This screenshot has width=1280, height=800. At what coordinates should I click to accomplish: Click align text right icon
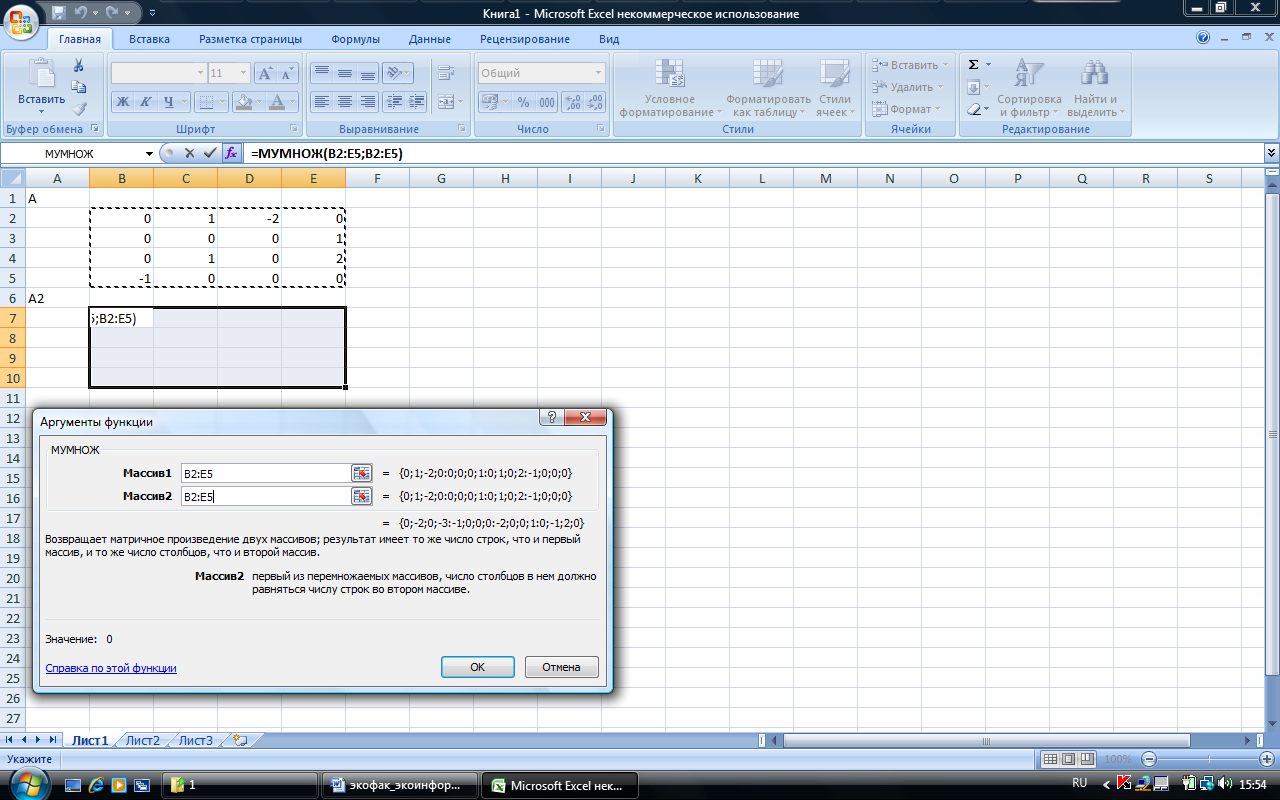point(367,102)
